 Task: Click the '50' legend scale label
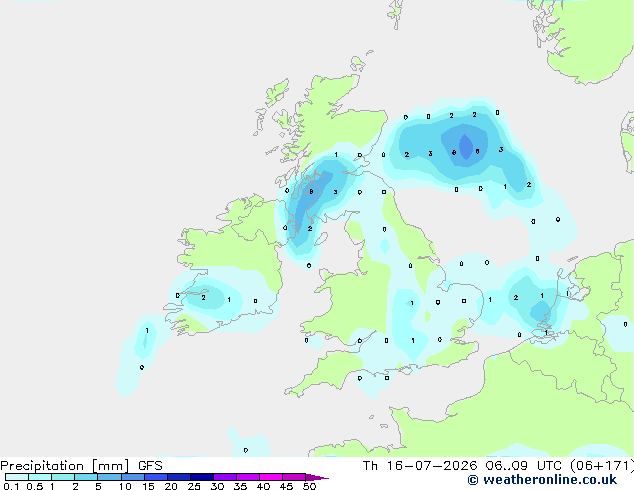(309, 486)
